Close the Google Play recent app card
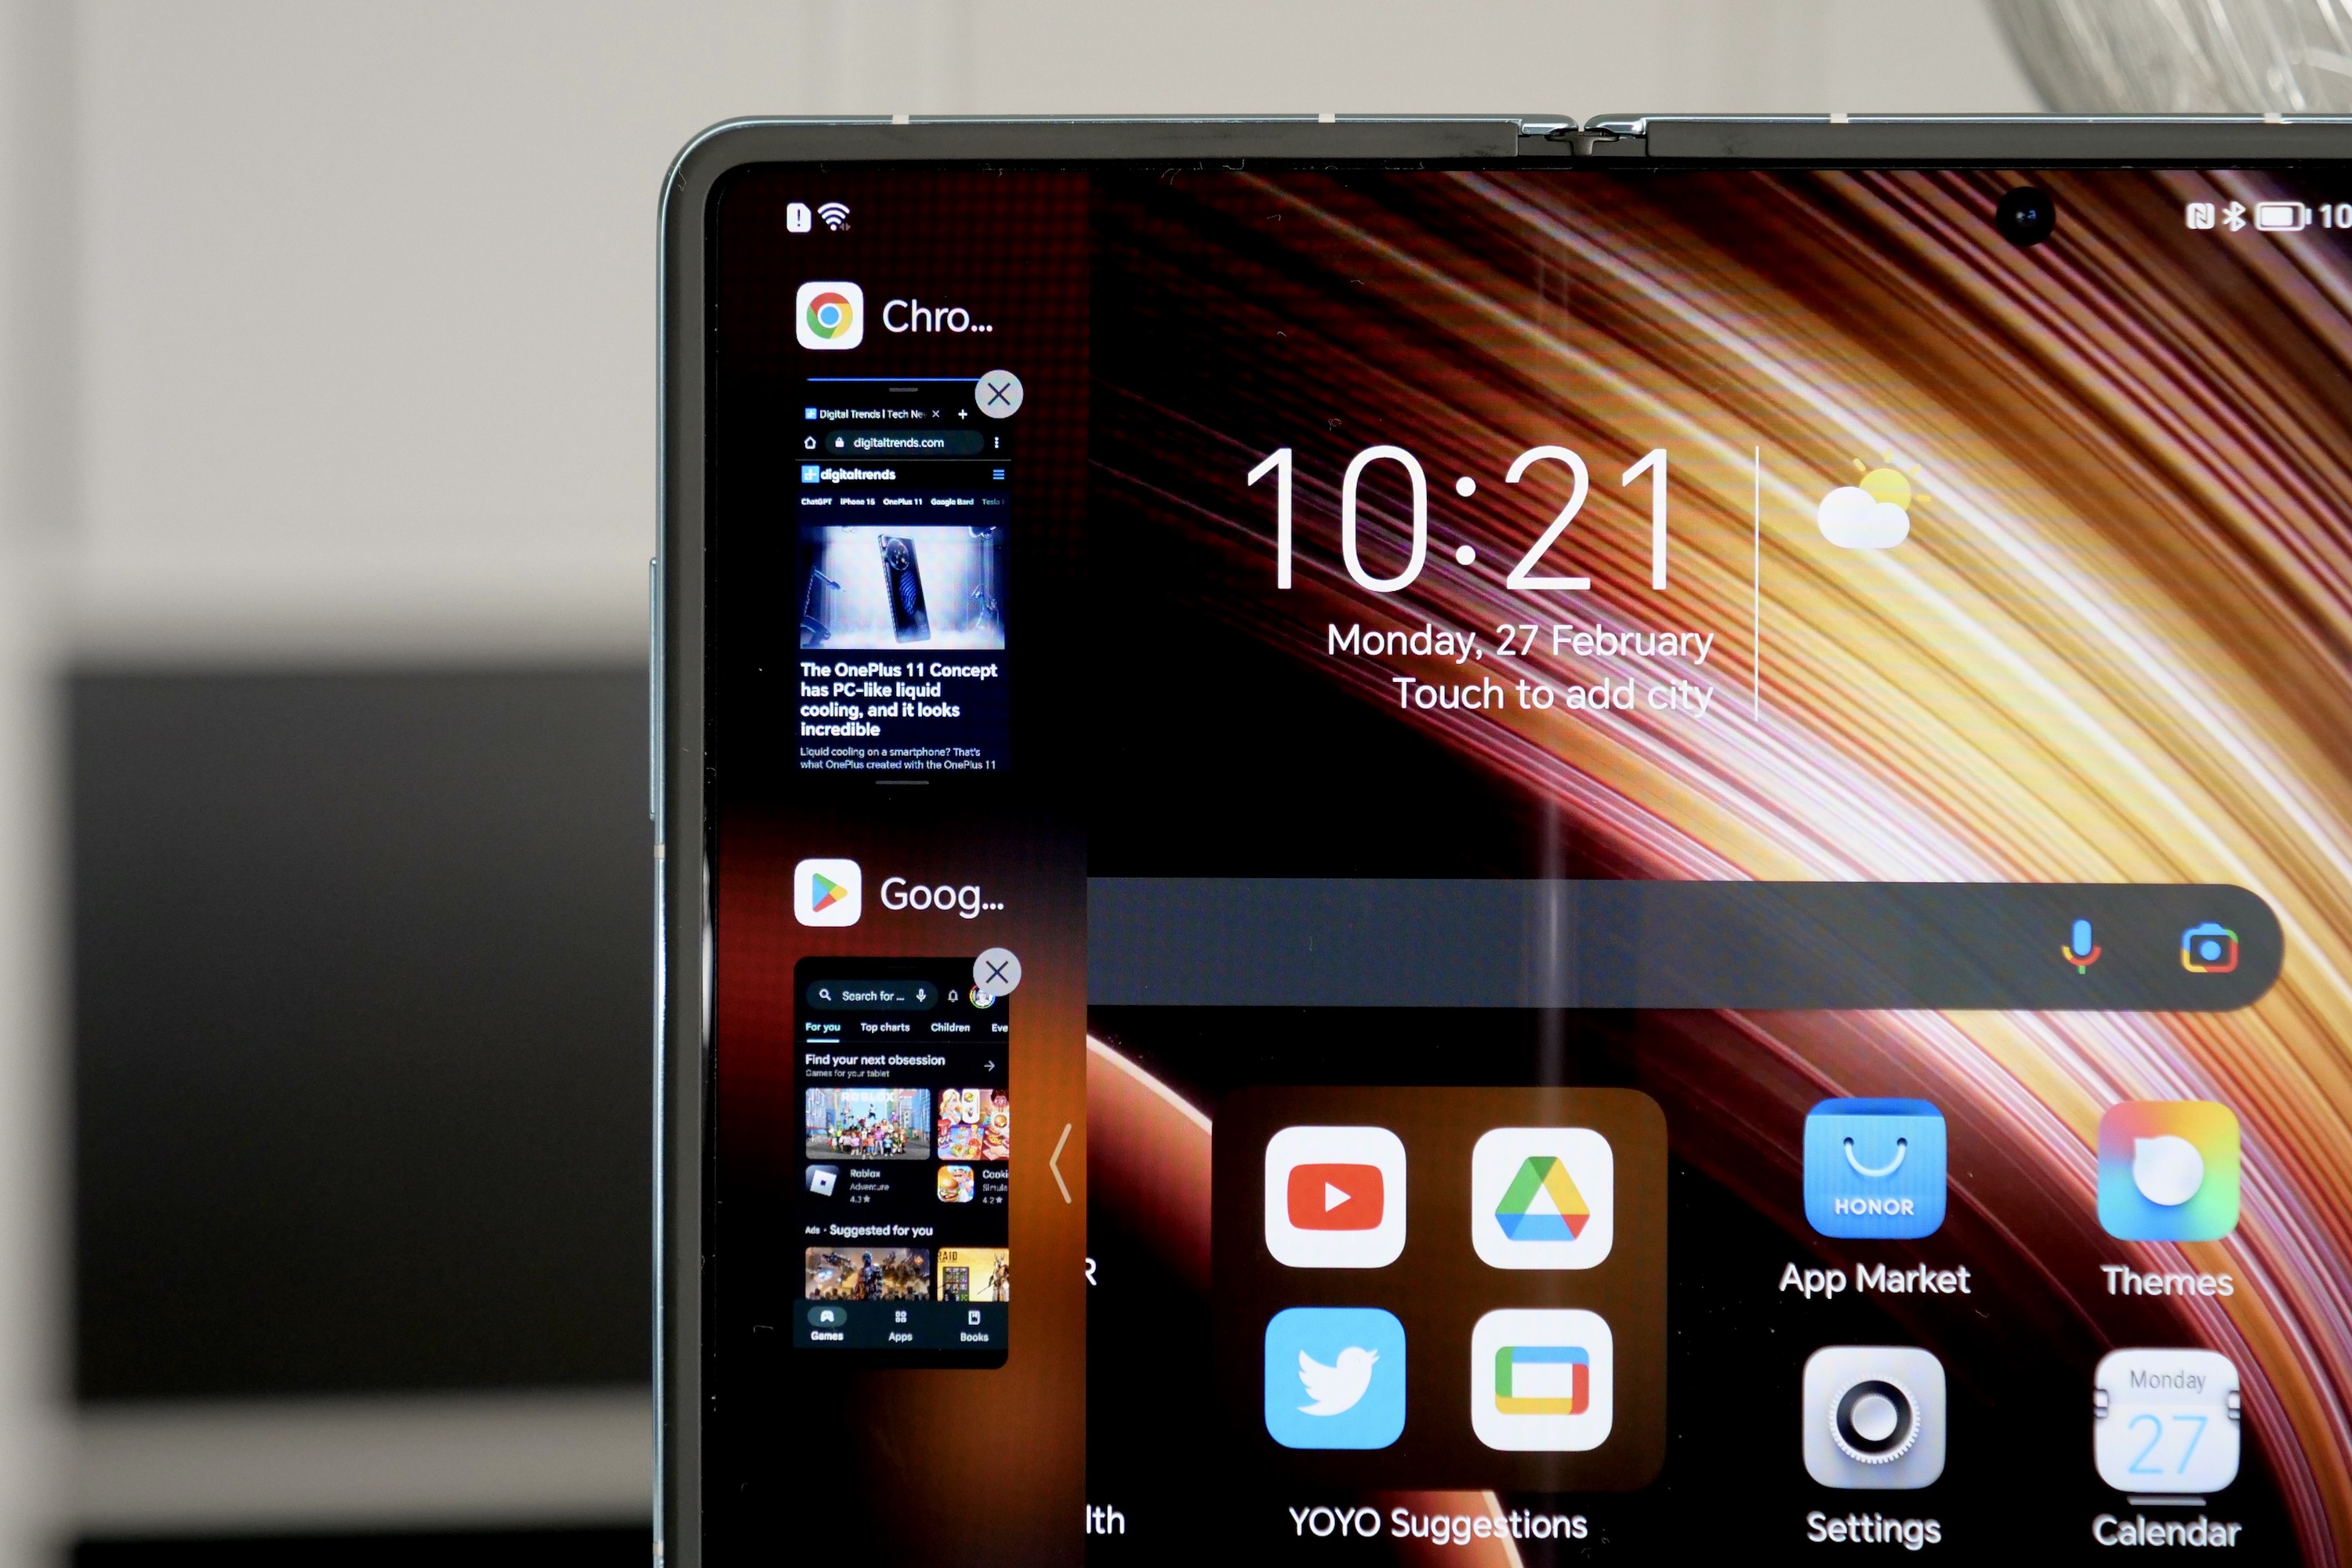Image resolution: width=2352 pixels, height=1568 pixels. click(1001, 971)
